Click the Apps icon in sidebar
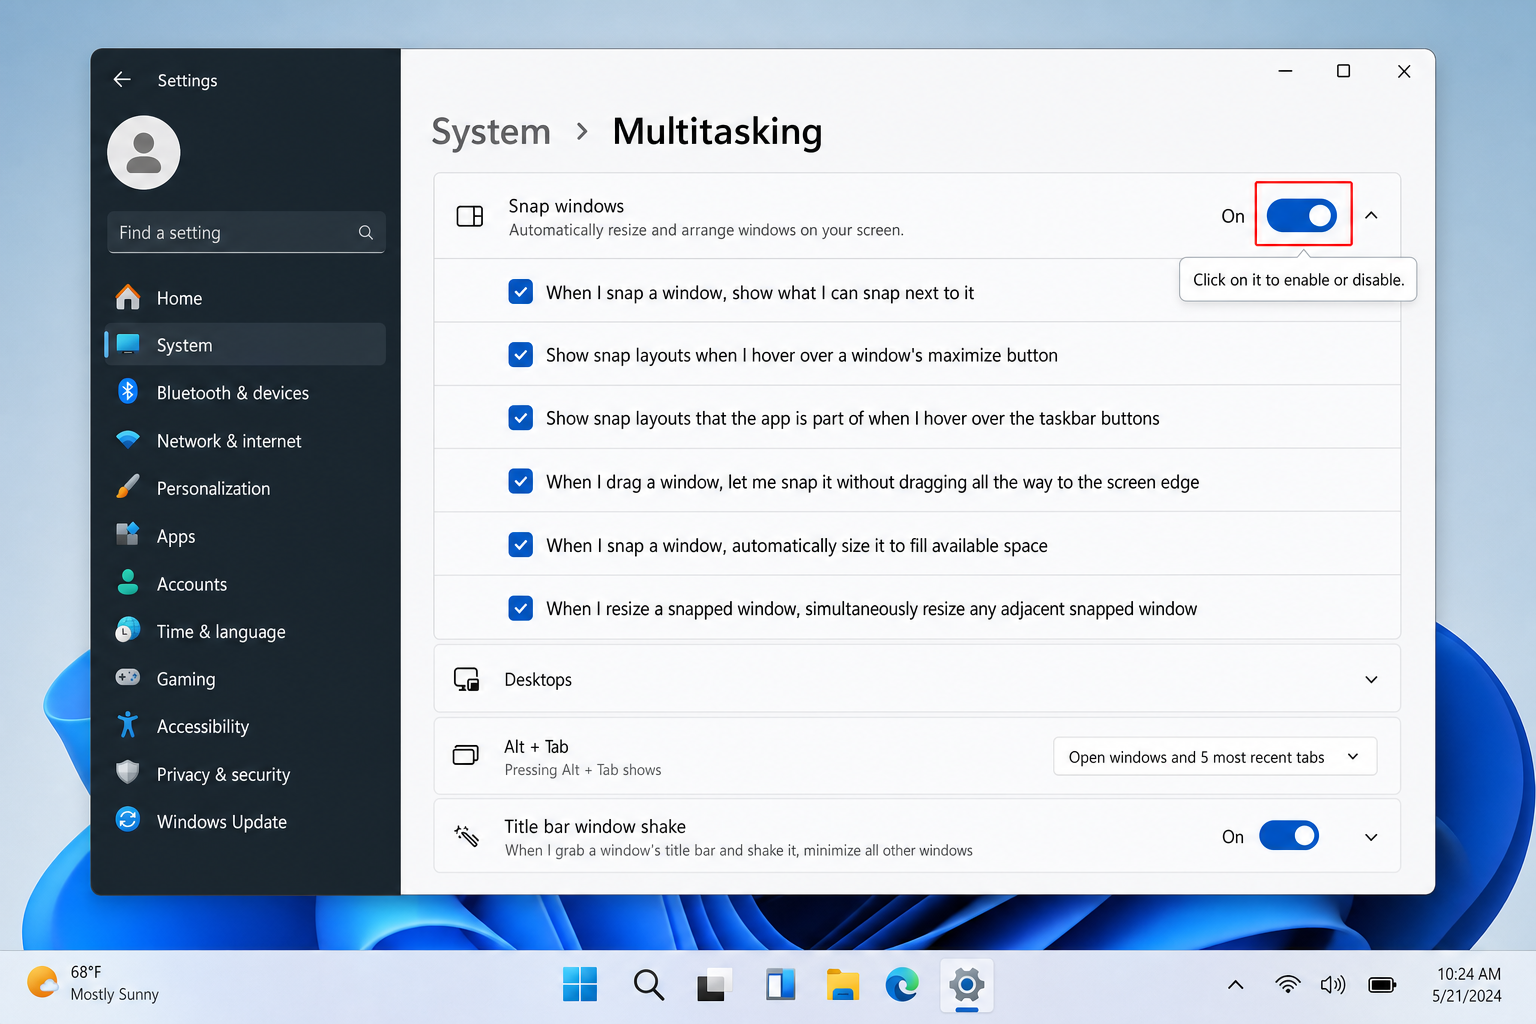The image size is (1536, 1024). point(128,535)
